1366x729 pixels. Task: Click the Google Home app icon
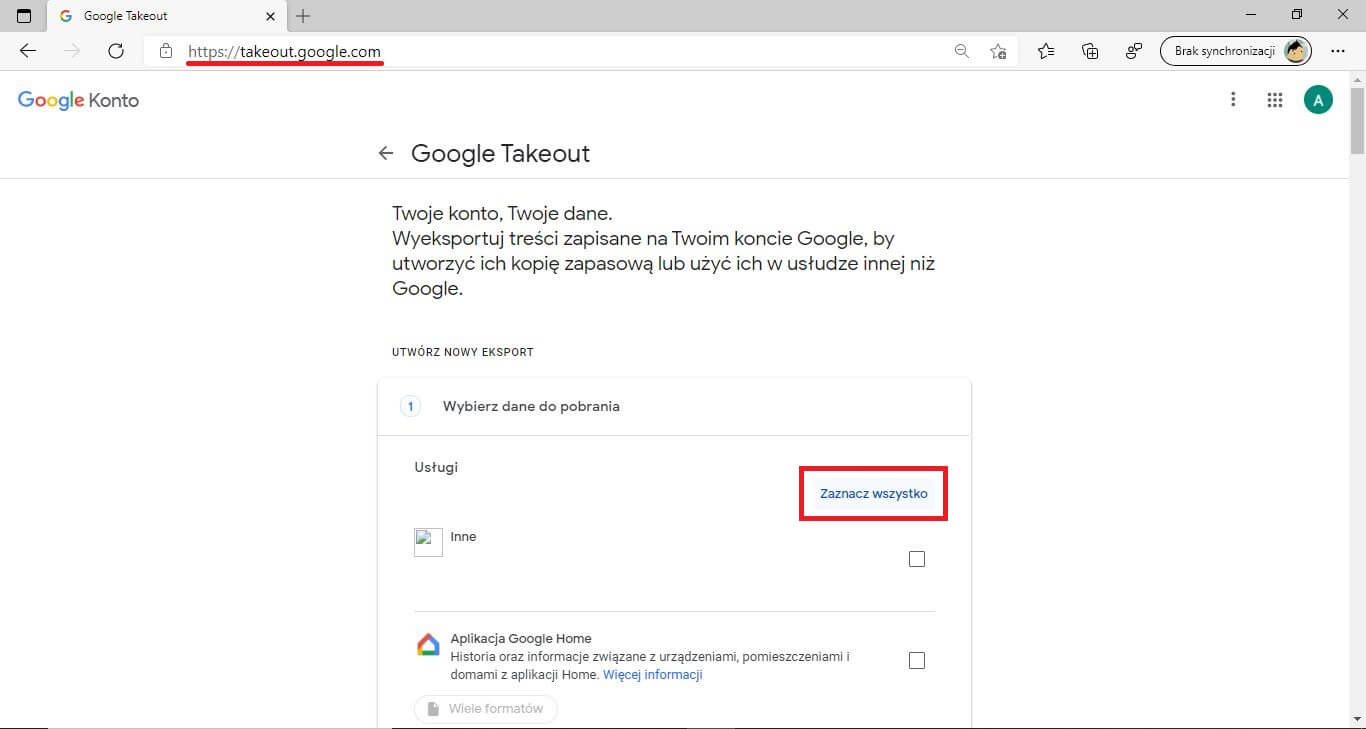click(x=428, y=644)
